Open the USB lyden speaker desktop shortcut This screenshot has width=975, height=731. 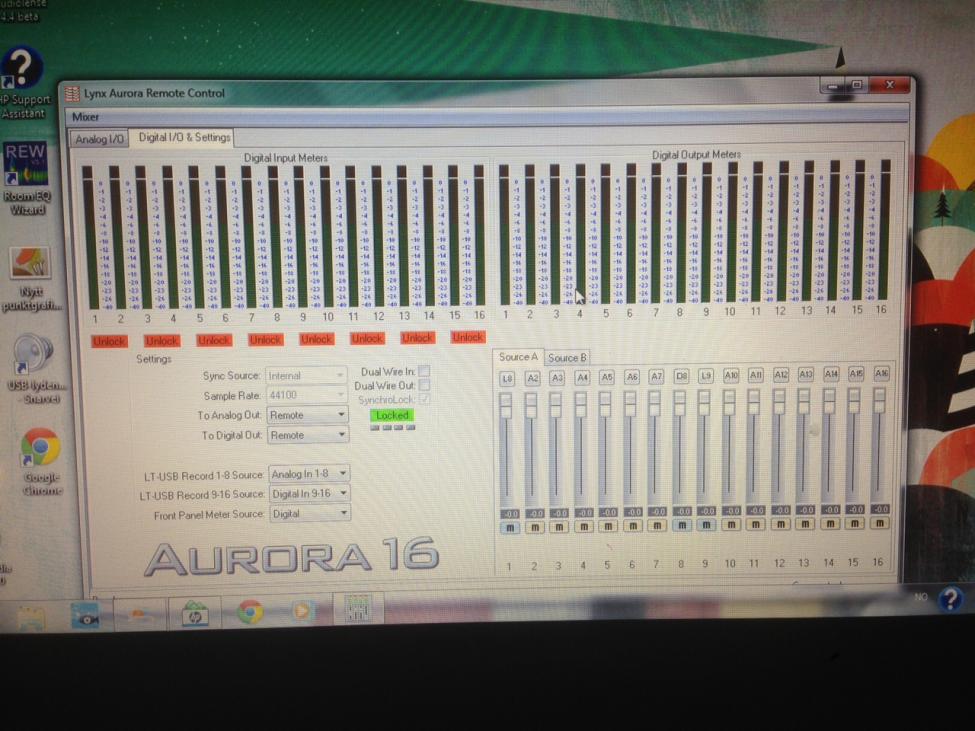34,369
